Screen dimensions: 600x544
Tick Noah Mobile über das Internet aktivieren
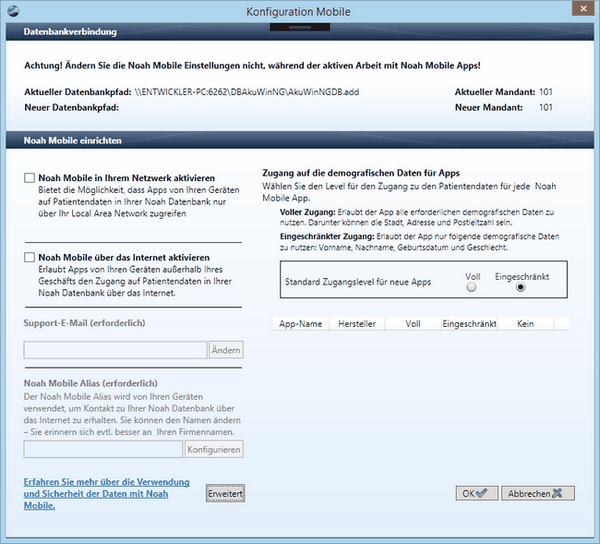(x=30, y=258)
